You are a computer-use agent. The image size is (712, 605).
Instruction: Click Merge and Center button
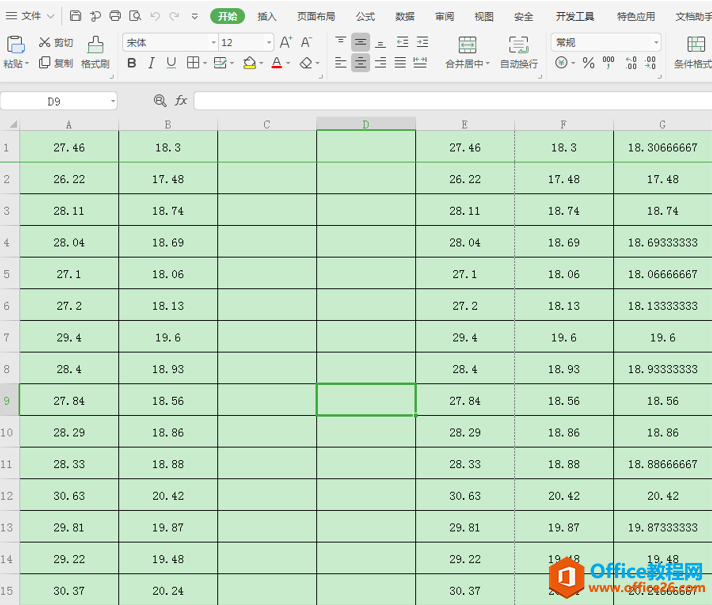click(x=467, y=52)
